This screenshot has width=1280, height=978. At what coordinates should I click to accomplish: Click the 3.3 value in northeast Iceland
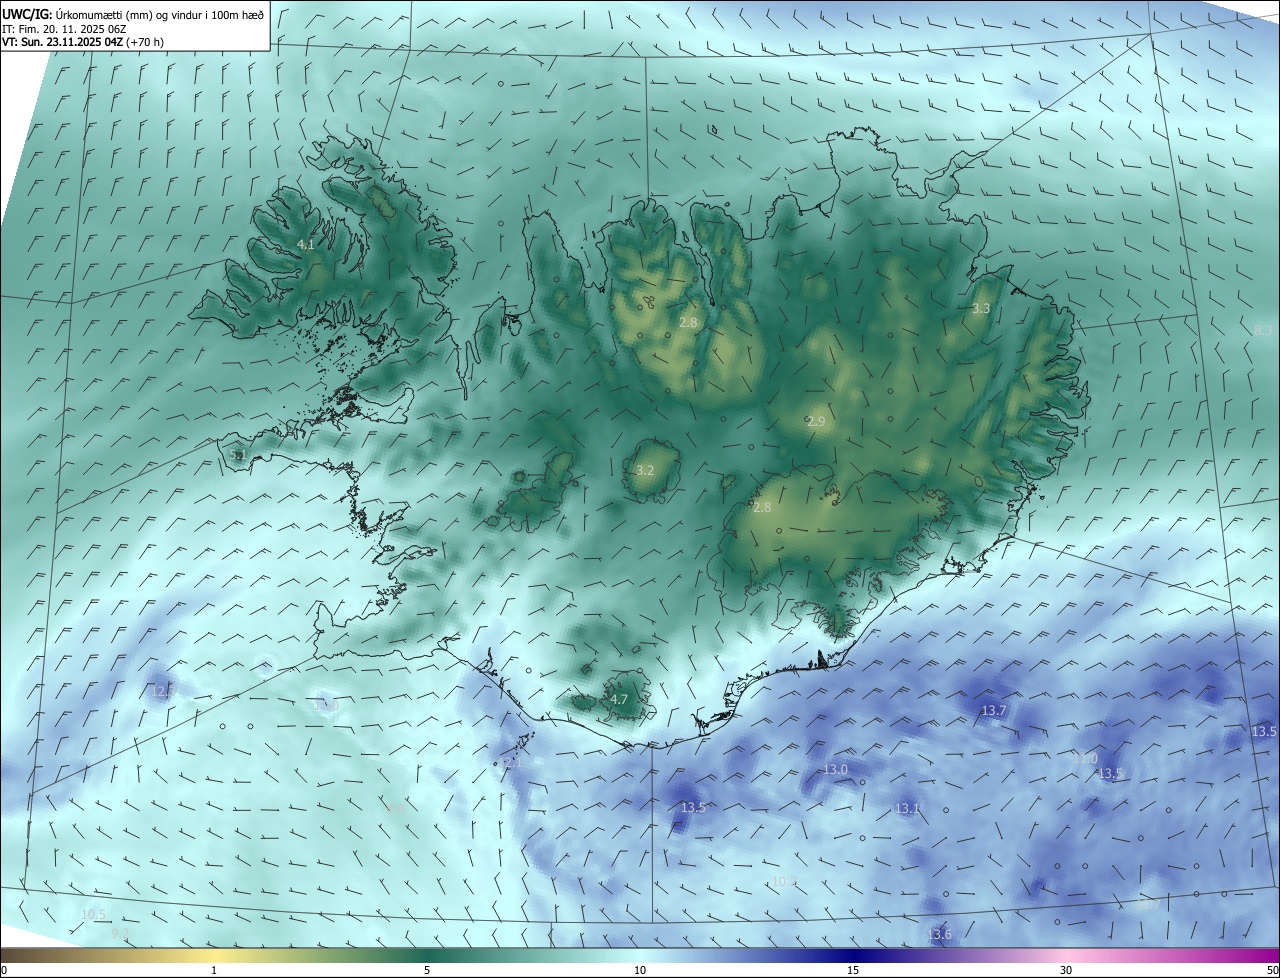click(981, 309)
